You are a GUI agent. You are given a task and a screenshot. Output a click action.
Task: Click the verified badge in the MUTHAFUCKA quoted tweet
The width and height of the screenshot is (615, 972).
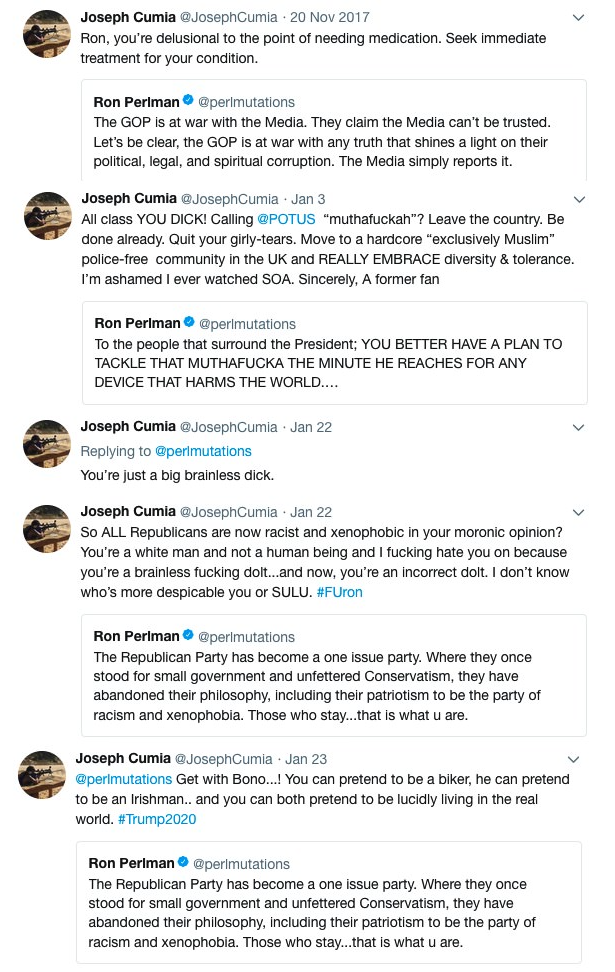click(188, 323)
